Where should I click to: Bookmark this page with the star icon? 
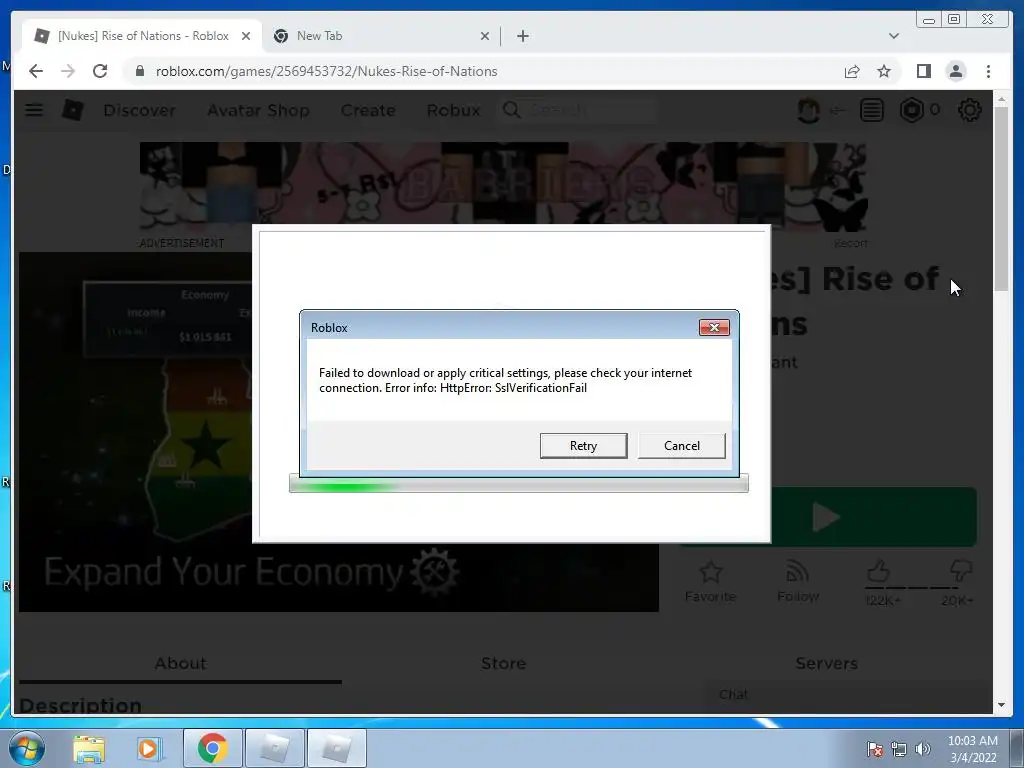(884, 71)
